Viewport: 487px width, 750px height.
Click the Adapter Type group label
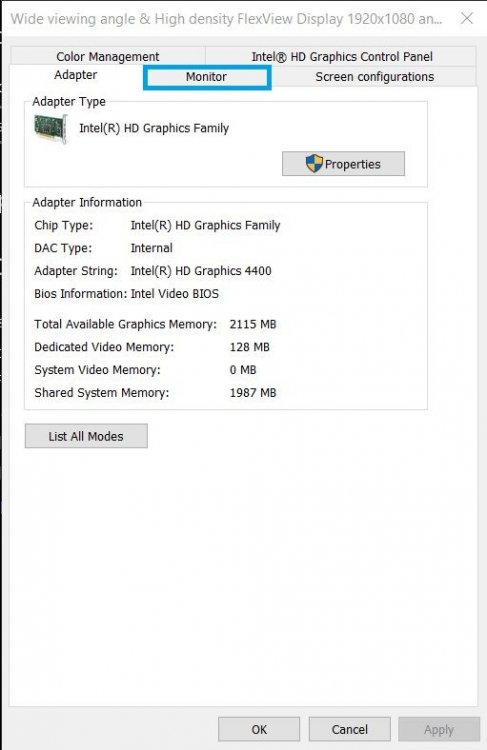pyautogui.click(x=69, y=101)
